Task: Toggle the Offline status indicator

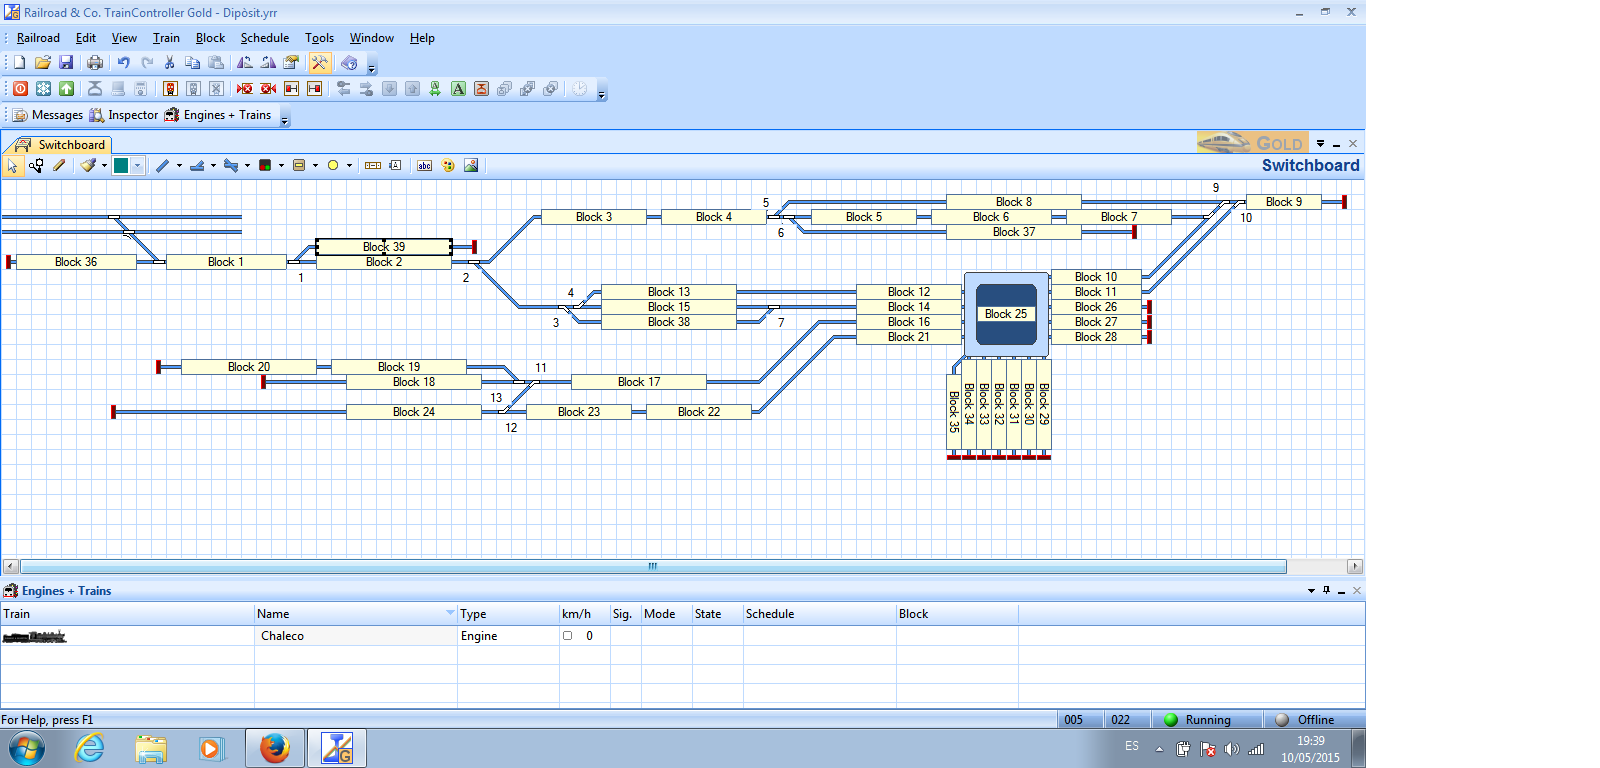Action: coord(1282,720)
